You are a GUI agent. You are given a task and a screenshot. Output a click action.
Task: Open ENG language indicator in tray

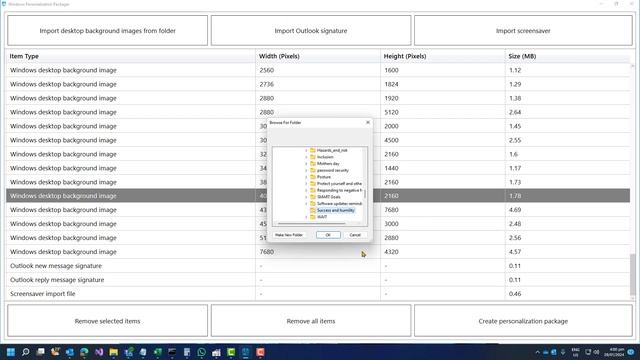pyautogui.click(x=576, y=352)
